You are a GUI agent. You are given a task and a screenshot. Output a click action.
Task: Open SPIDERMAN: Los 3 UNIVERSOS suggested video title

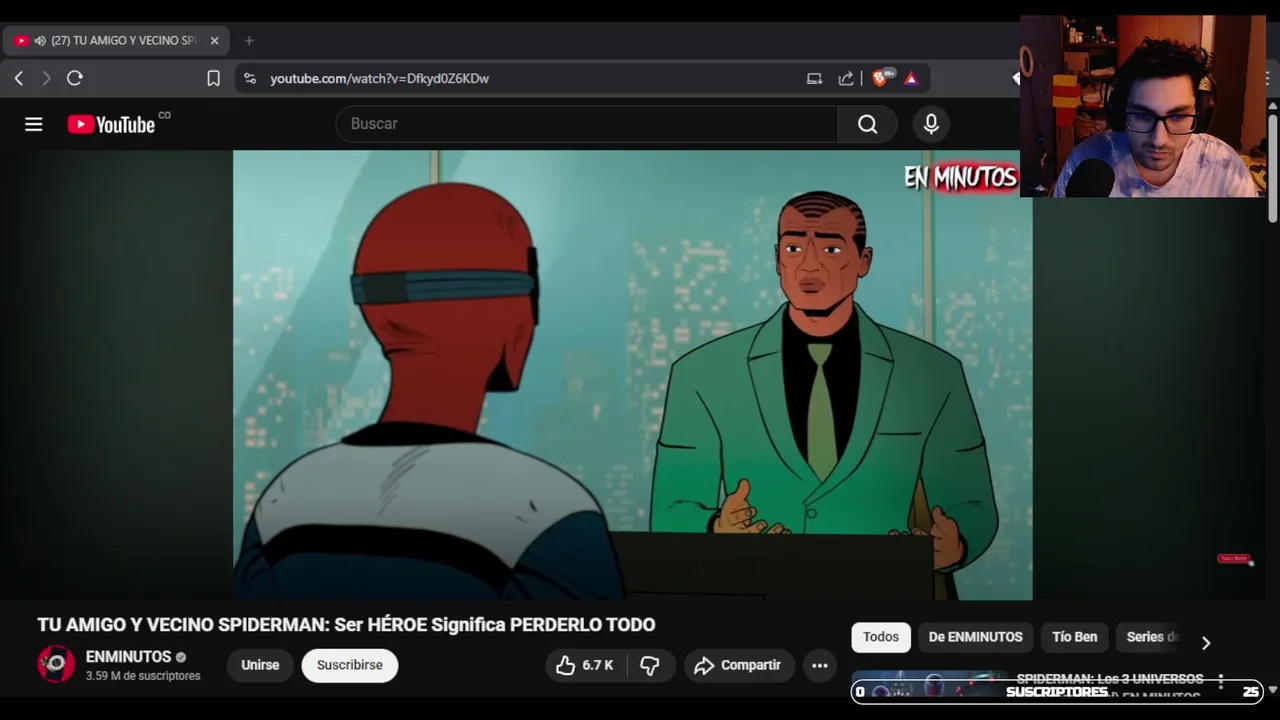point(1110,679)
